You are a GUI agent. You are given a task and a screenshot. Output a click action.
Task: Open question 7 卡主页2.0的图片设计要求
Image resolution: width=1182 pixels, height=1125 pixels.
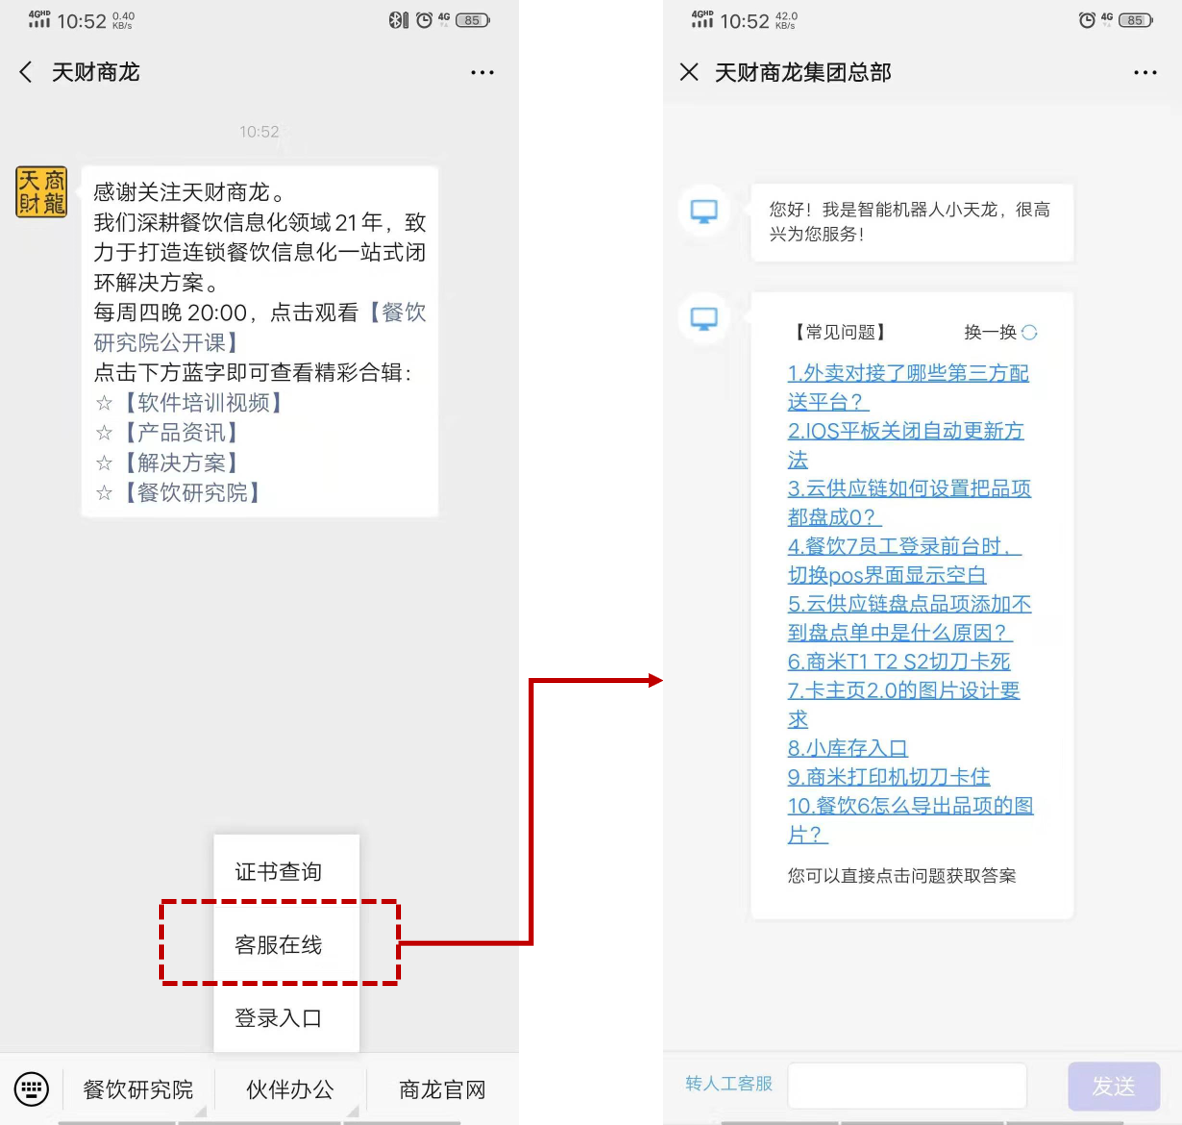[x=903, y=705]
